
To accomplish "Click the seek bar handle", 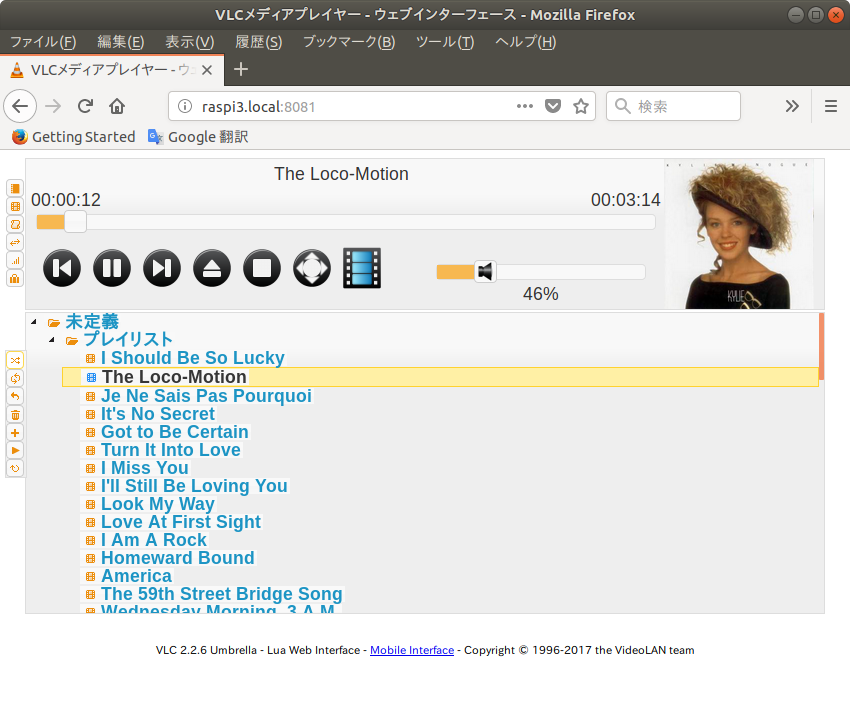I will click(75, 222).
